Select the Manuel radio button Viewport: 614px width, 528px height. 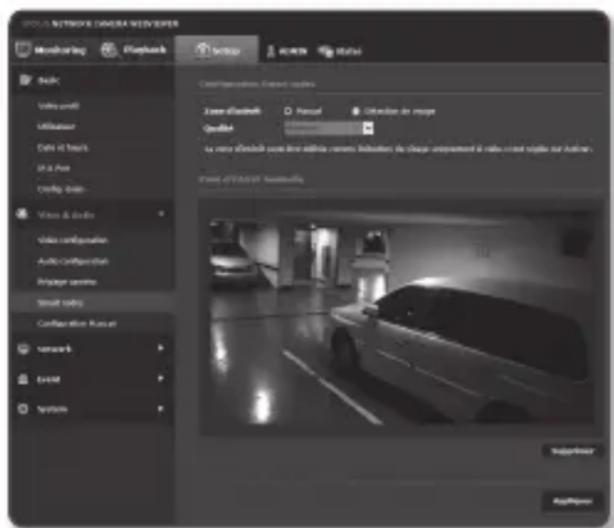(288, 111)
